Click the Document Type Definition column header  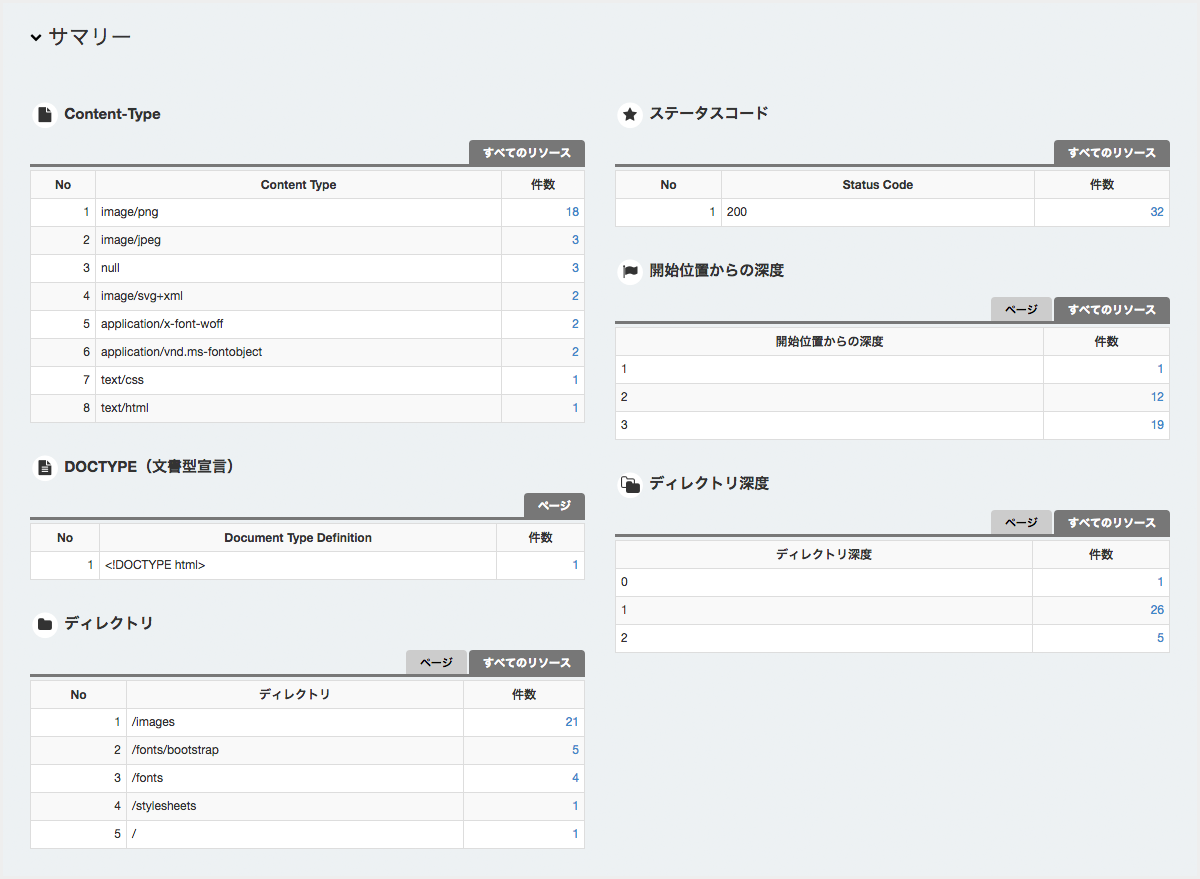298,538
